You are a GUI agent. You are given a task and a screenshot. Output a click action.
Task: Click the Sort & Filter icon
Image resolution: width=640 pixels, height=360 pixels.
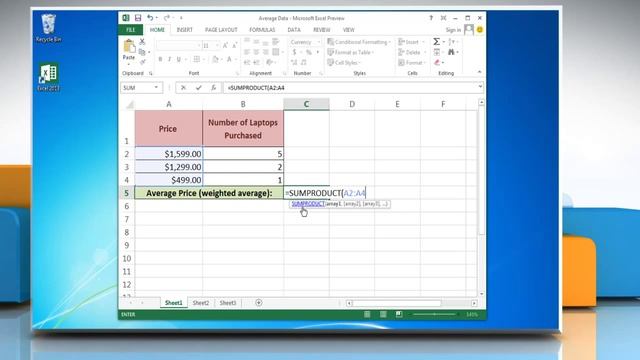(451, 42)
